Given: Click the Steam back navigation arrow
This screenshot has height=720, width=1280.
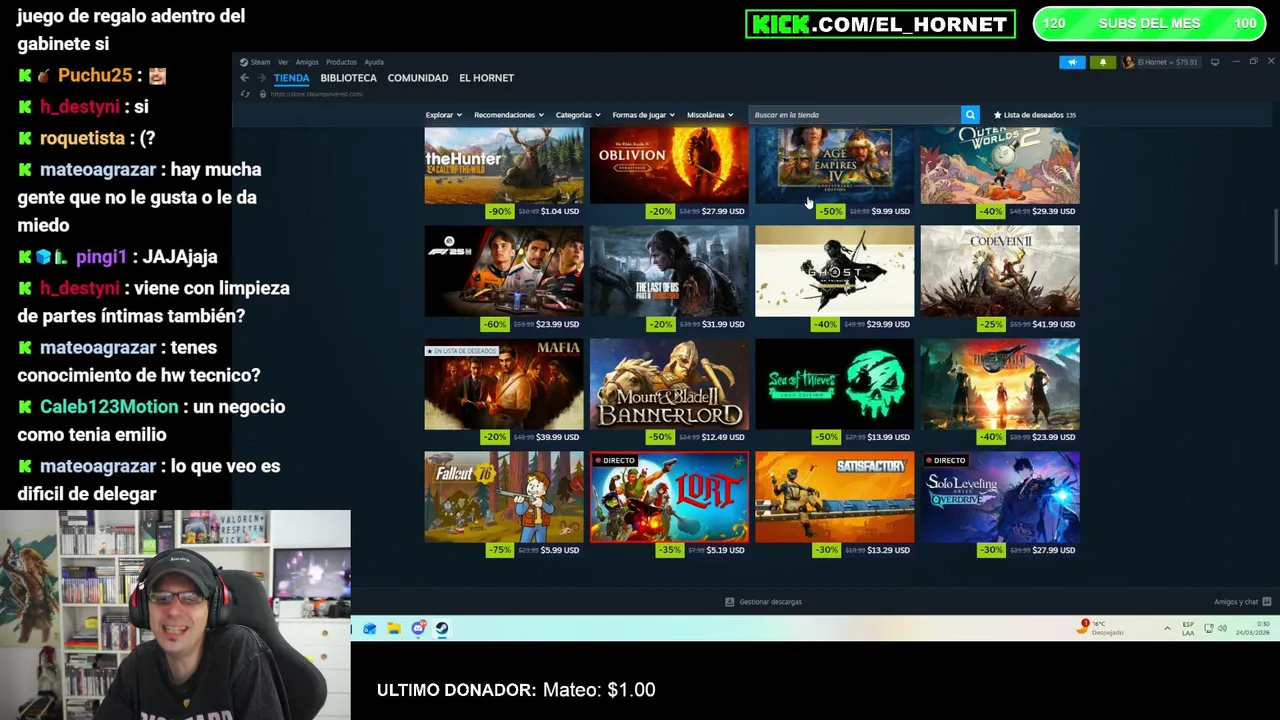Looking at the screenshot, I should pyautogui.click(x=244, y=78).
